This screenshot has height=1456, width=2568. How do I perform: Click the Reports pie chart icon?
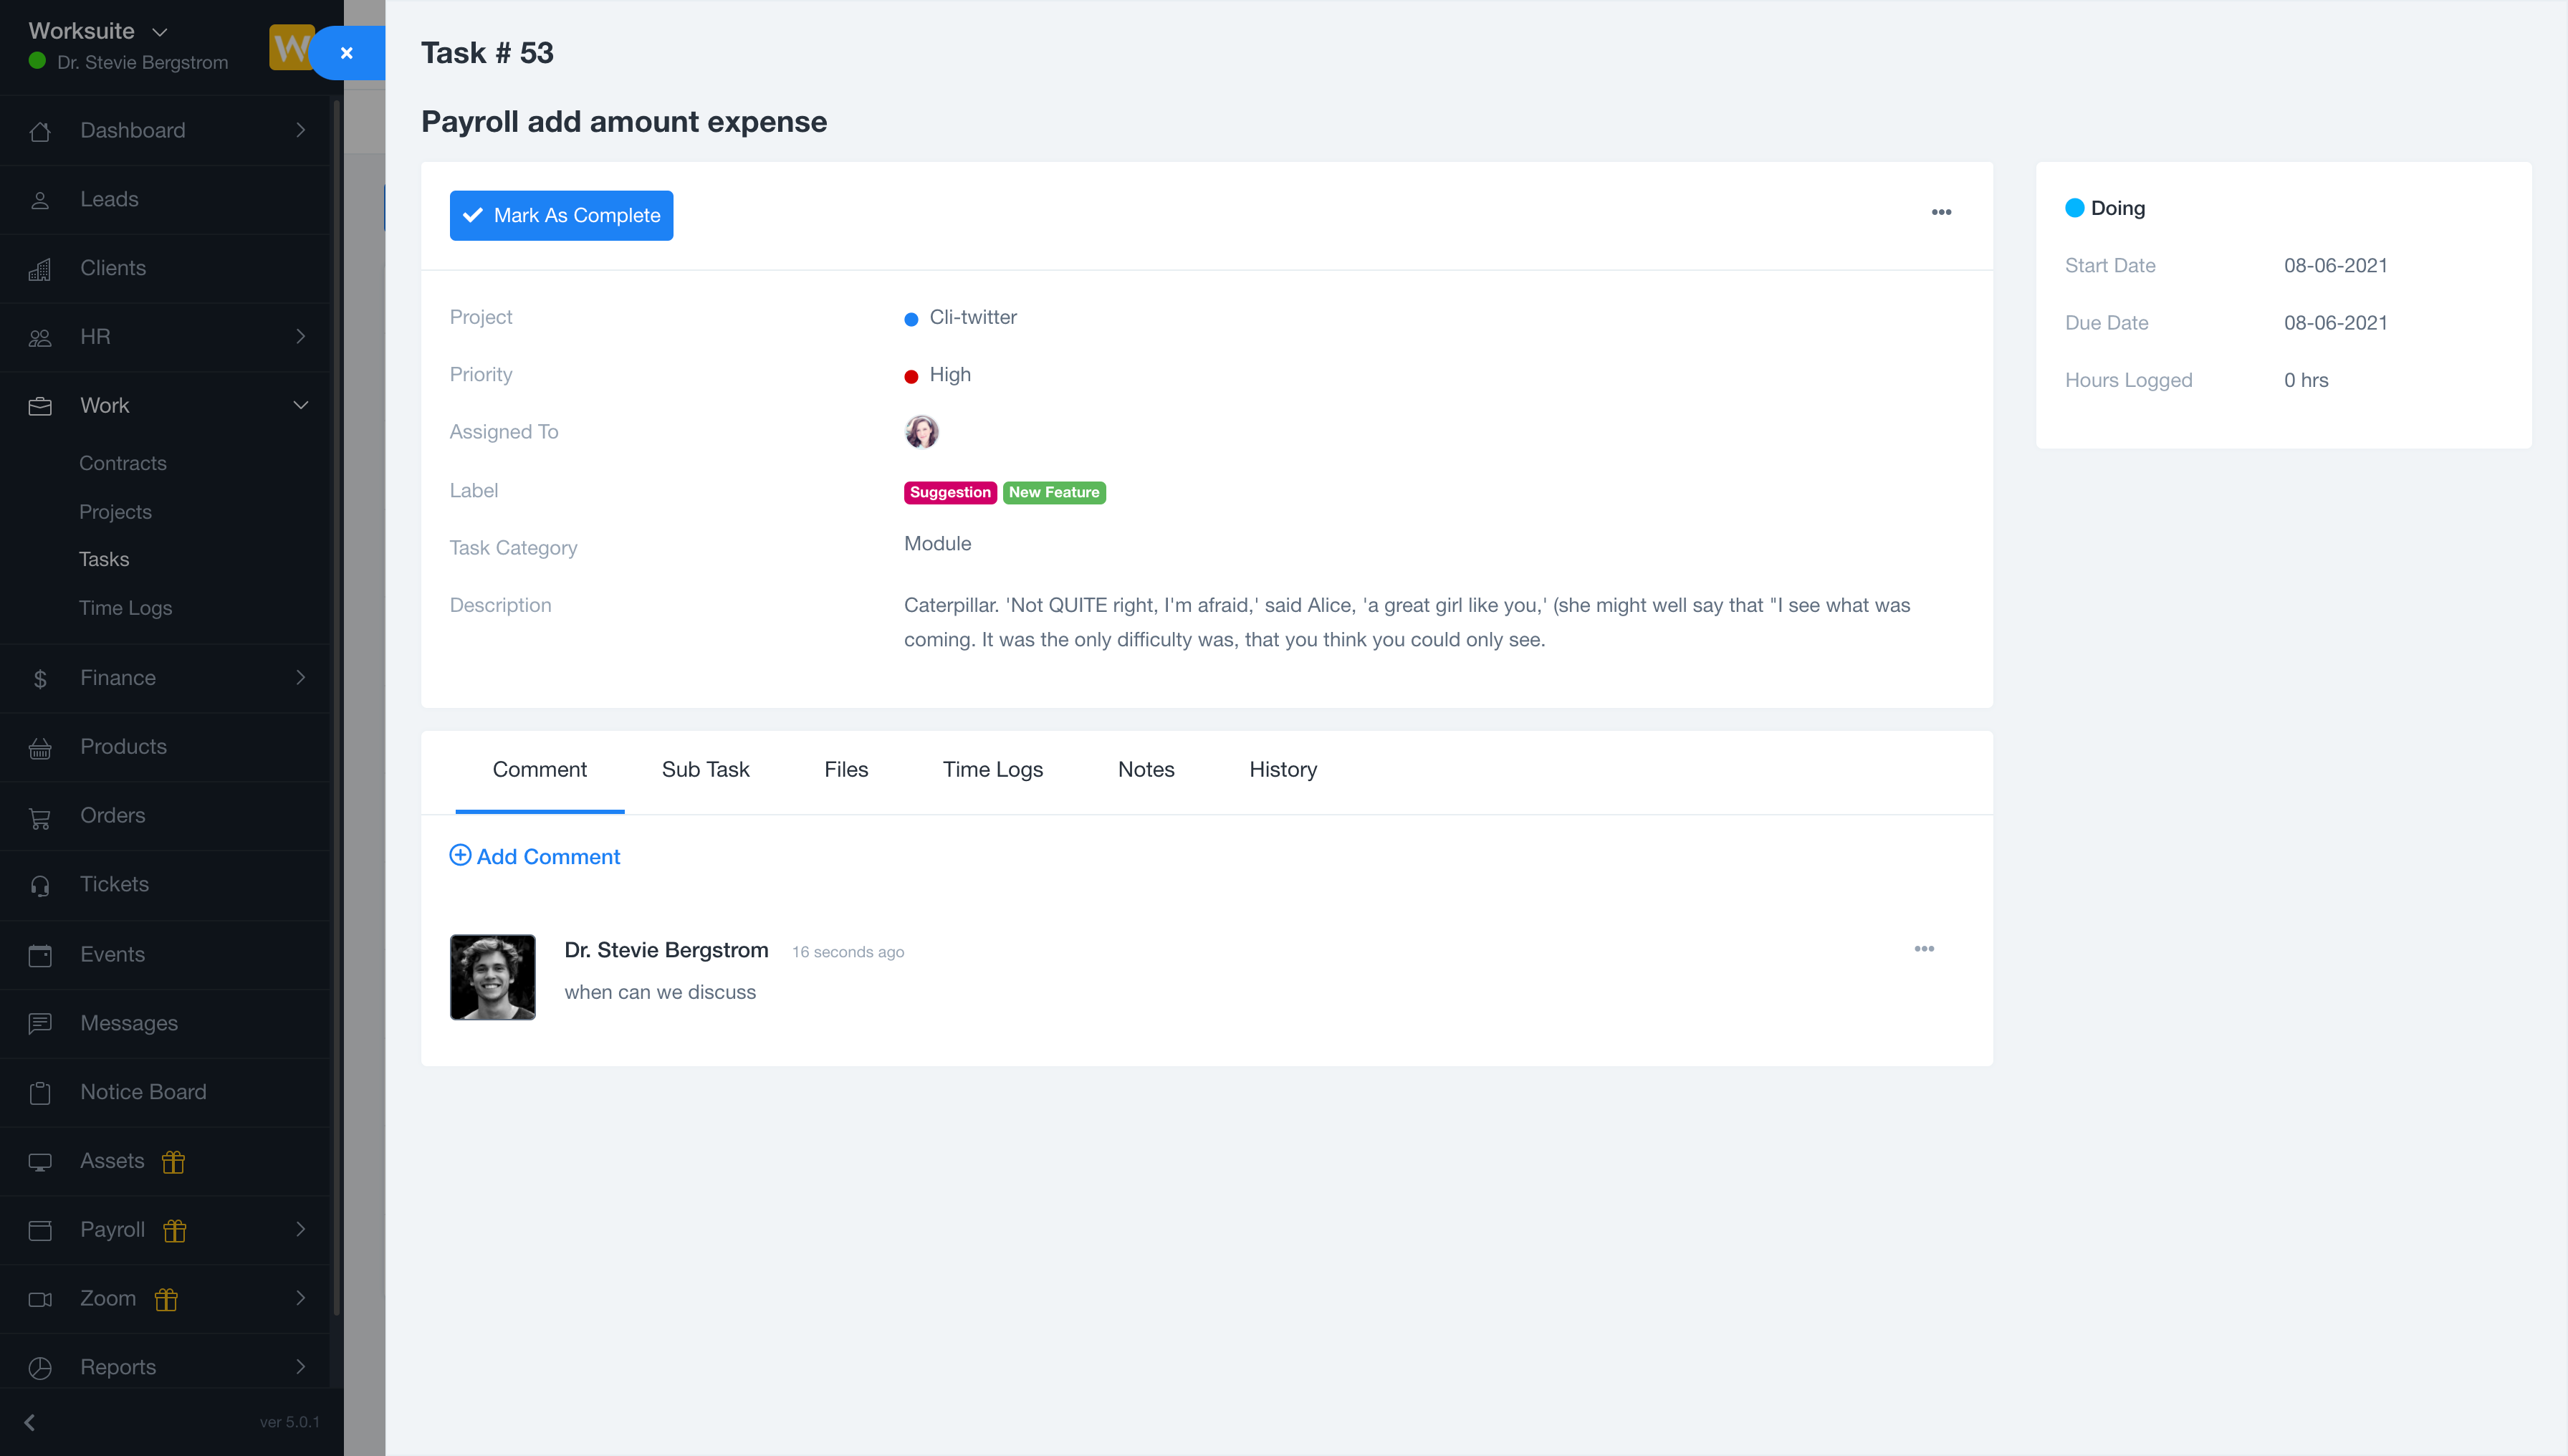point(40,1368)
